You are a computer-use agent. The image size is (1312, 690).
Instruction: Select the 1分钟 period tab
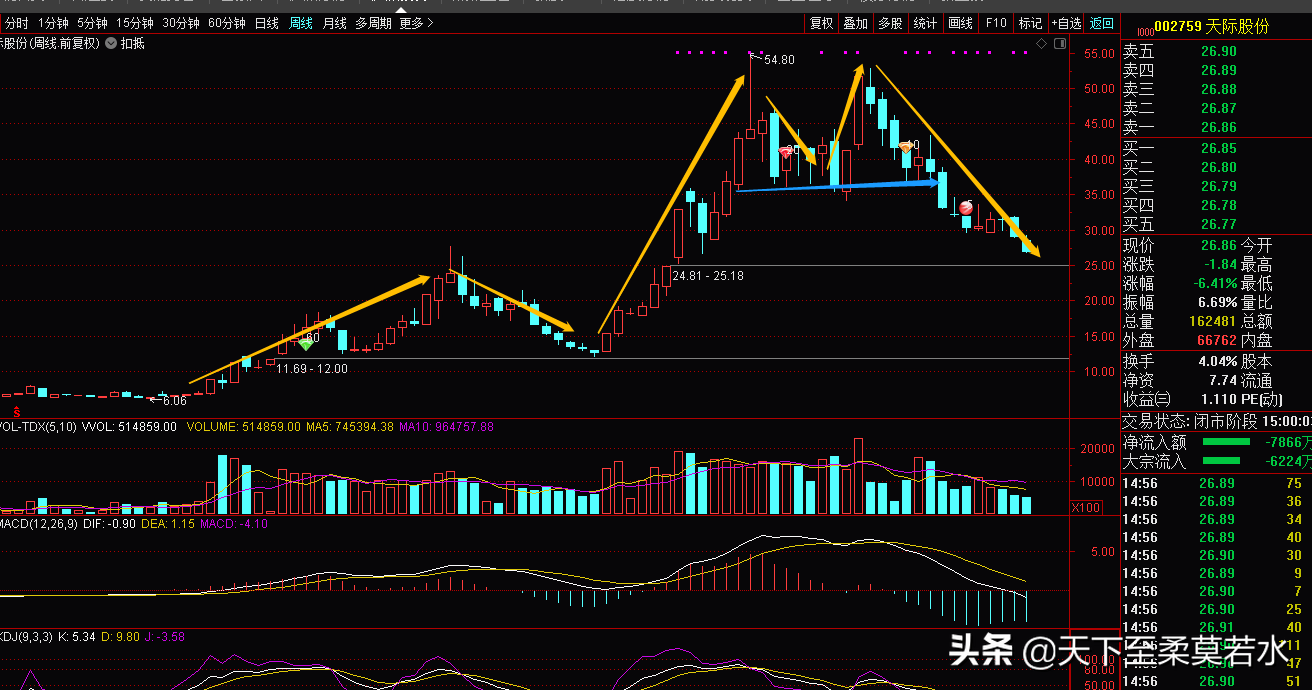click(52, 23)
